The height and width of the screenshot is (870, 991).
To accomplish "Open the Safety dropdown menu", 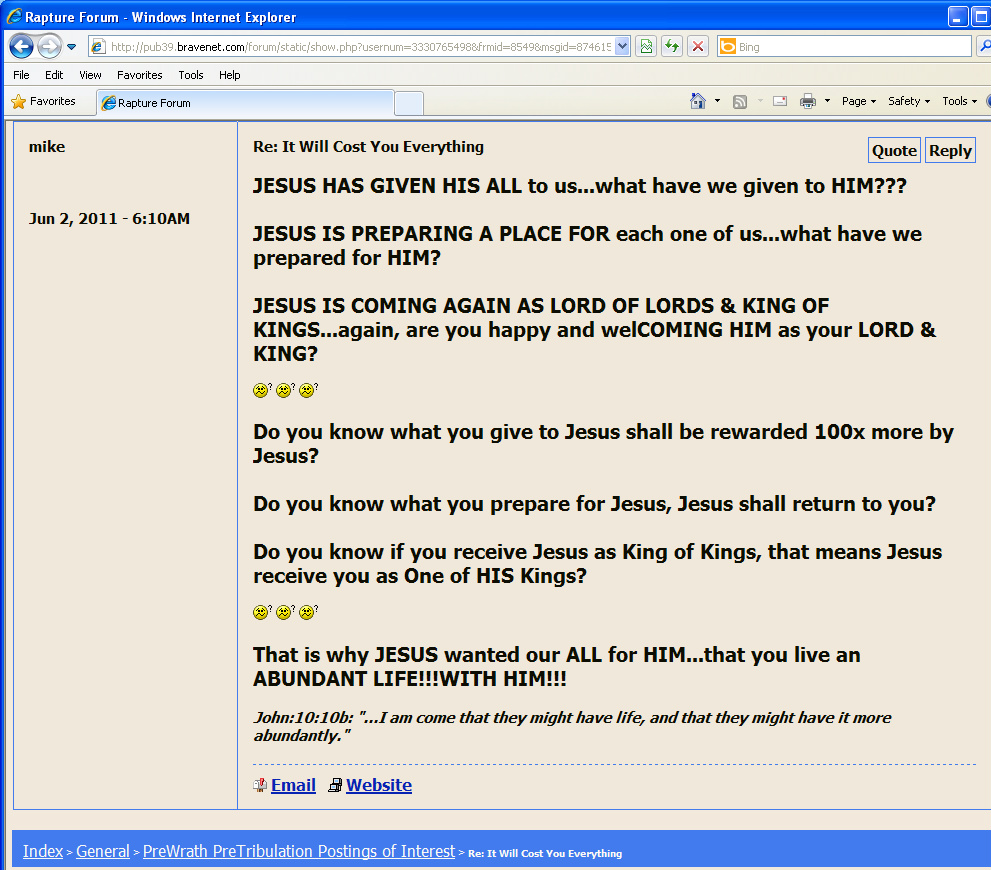I will coord(908,101).
